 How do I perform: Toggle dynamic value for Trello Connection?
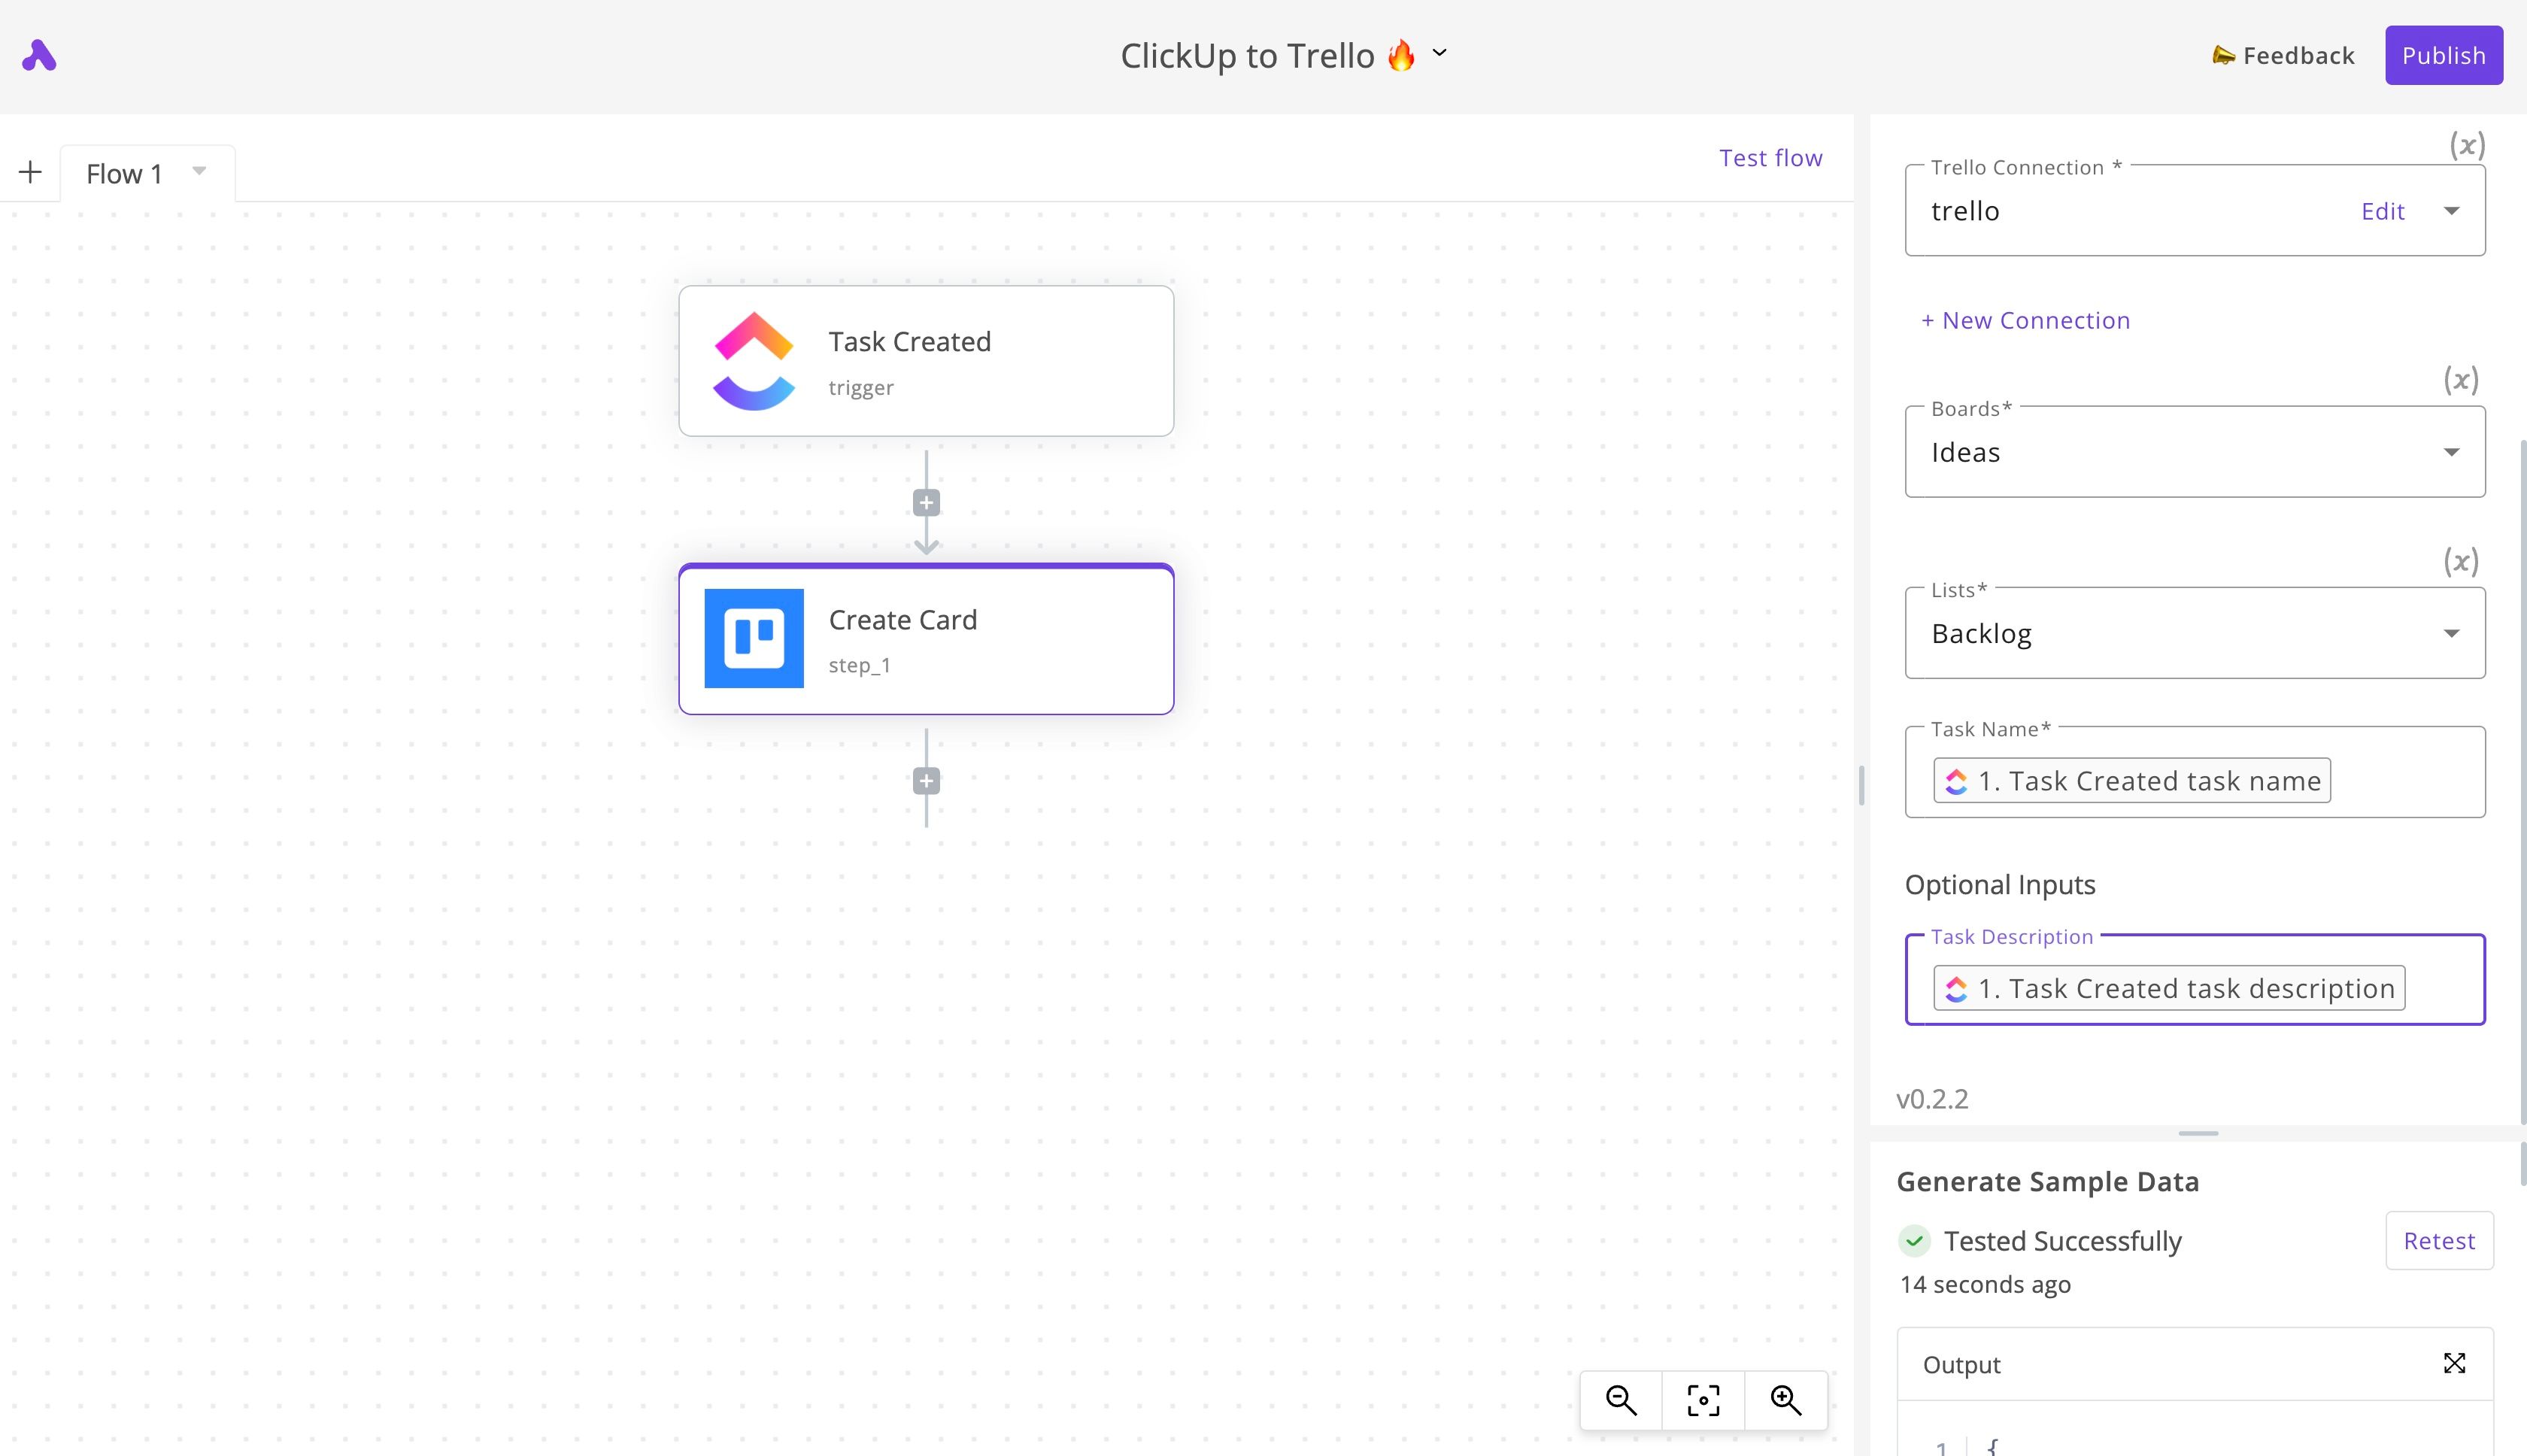(x=2467, y=146)
